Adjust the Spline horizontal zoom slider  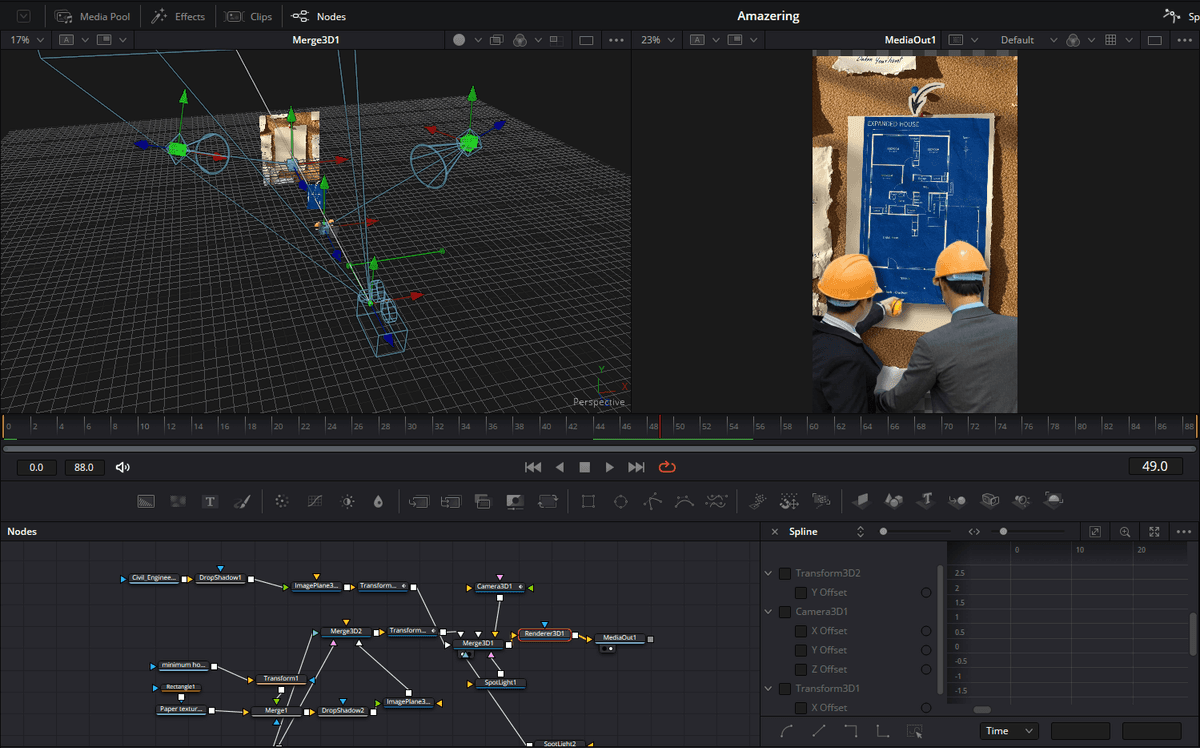point(1003,532)
